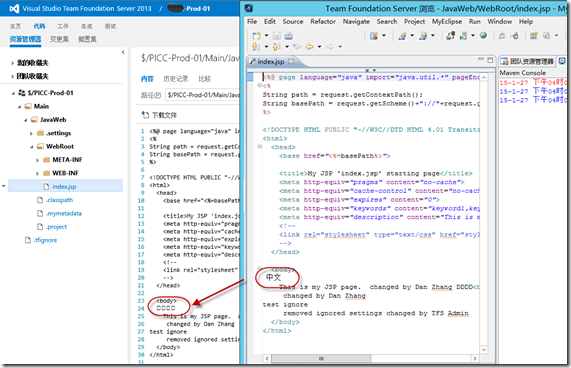This screenshot has height=368, width=571.
Task: Switch to 历史记录 tab
Action: [x=176, y=79]
